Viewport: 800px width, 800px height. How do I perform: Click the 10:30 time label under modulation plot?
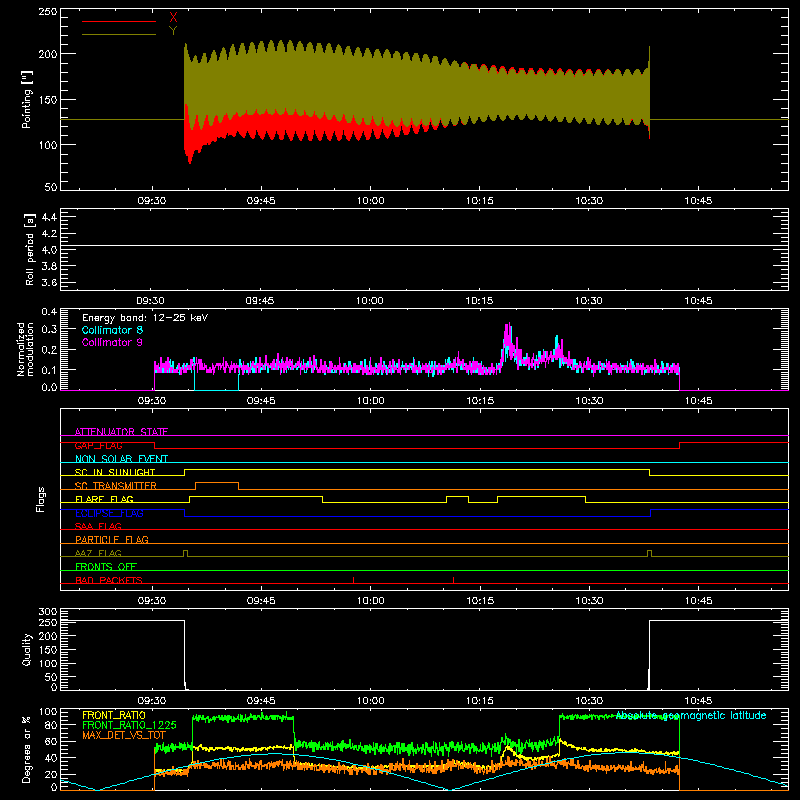click(x=589, y=401)
